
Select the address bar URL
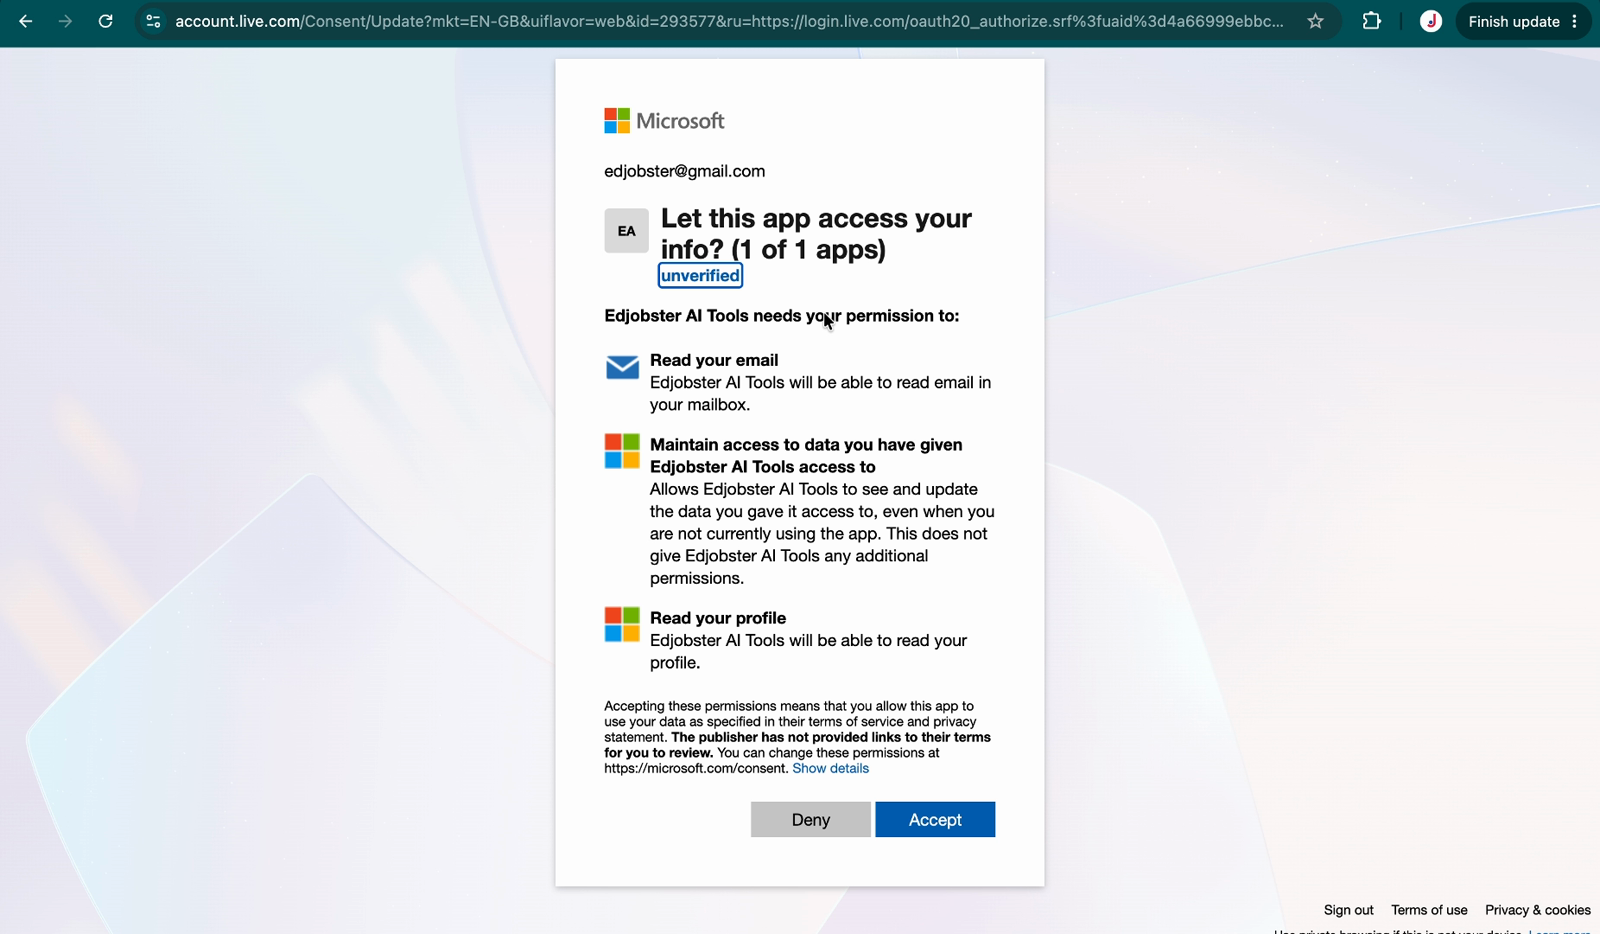729,21
